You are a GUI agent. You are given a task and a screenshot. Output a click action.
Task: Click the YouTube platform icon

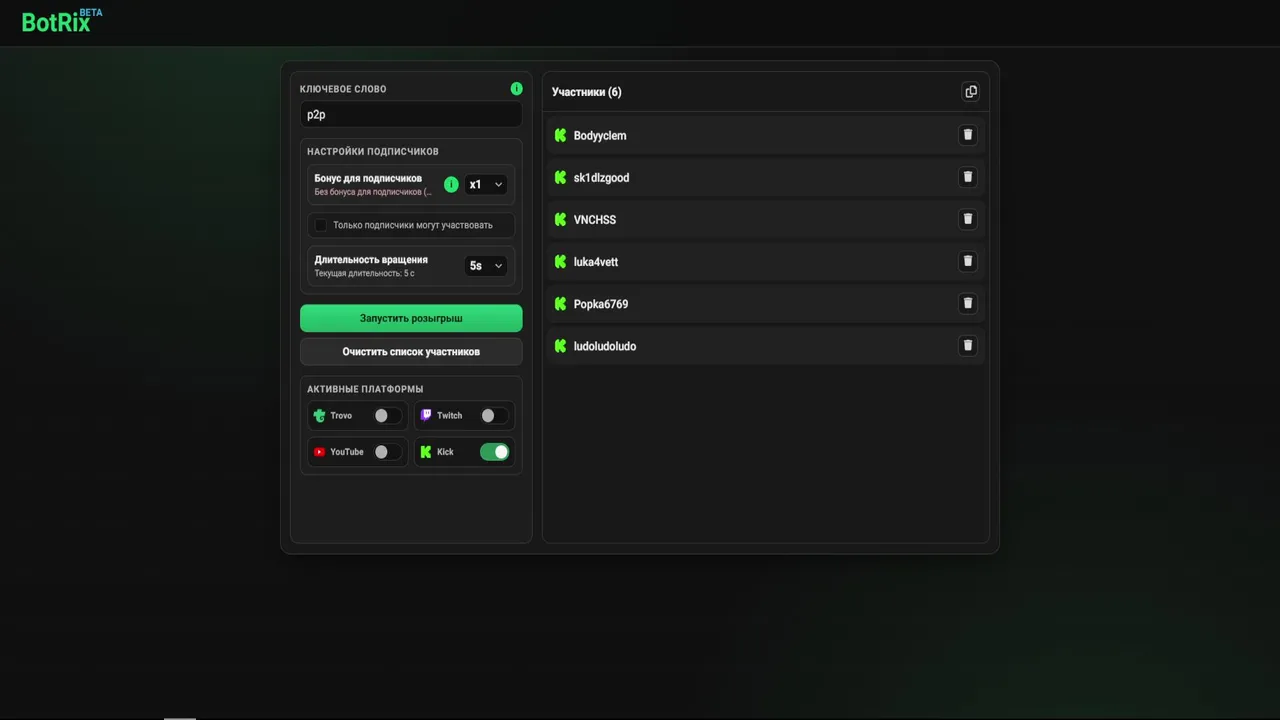[x=319, y=452]
